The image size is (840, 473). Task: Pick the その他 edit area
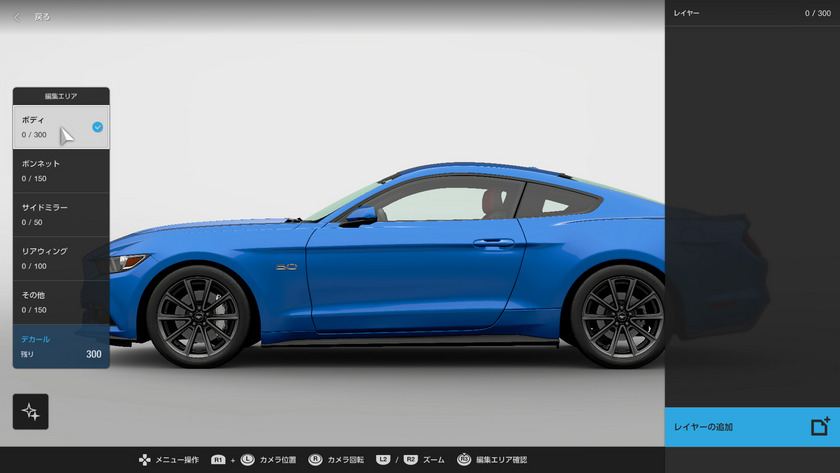click(61, 302)
